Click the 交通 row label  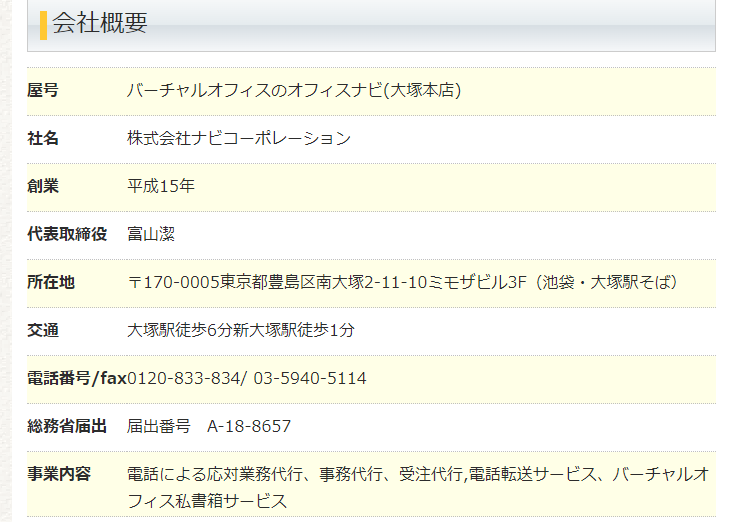[43, 330]
